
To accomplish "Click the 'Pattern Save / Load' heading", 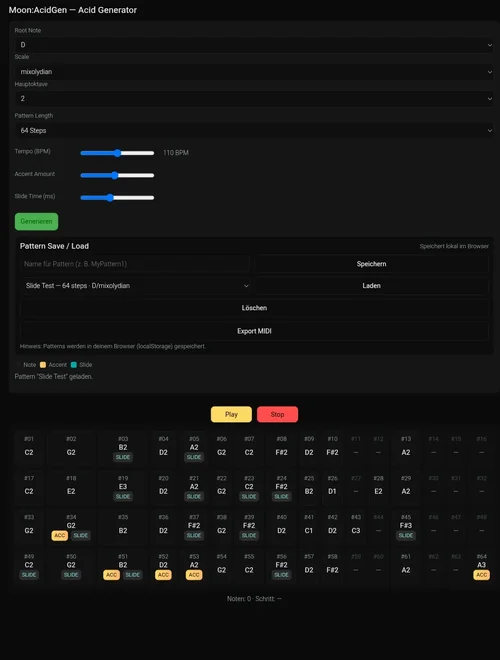I will click(x=54, y=246).
